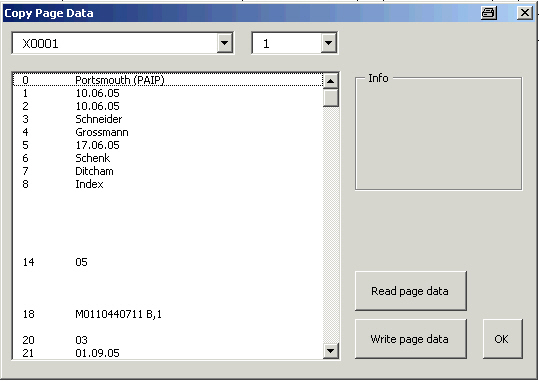Image resolution: width=539 pixels, height=382 pixels.
Task: Click the list scrollbar up arrow
Action: [330, 81]
